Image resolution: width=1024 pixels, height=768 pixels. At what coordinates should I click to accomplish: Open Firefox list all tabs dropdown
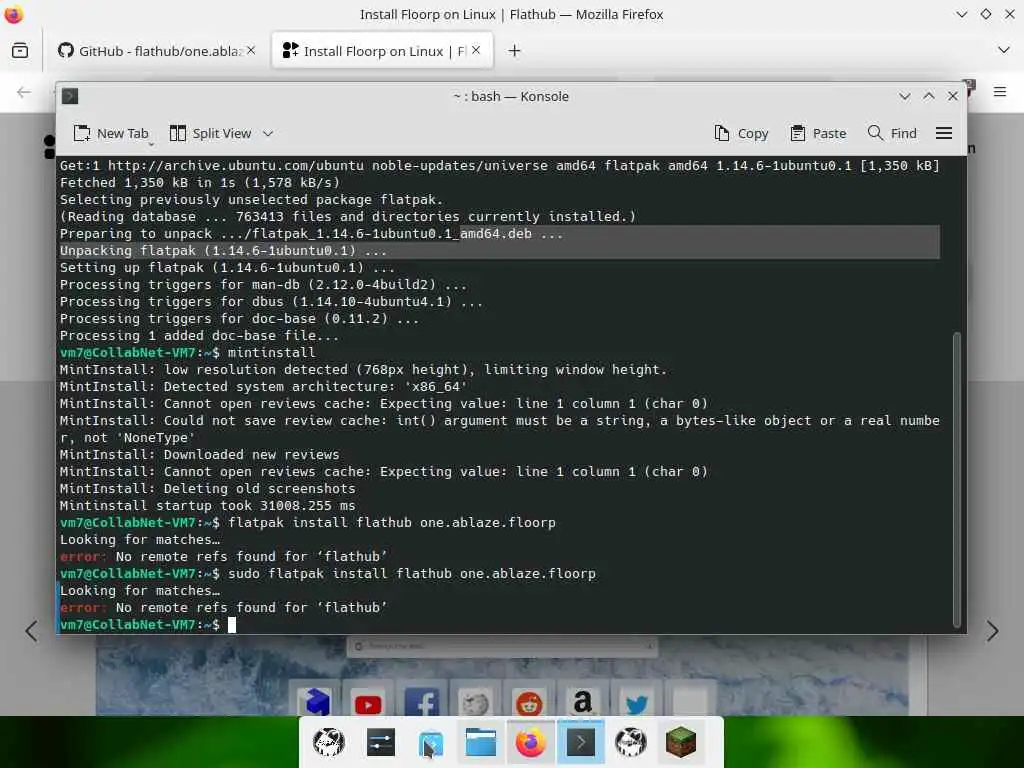coord(1004,50)
